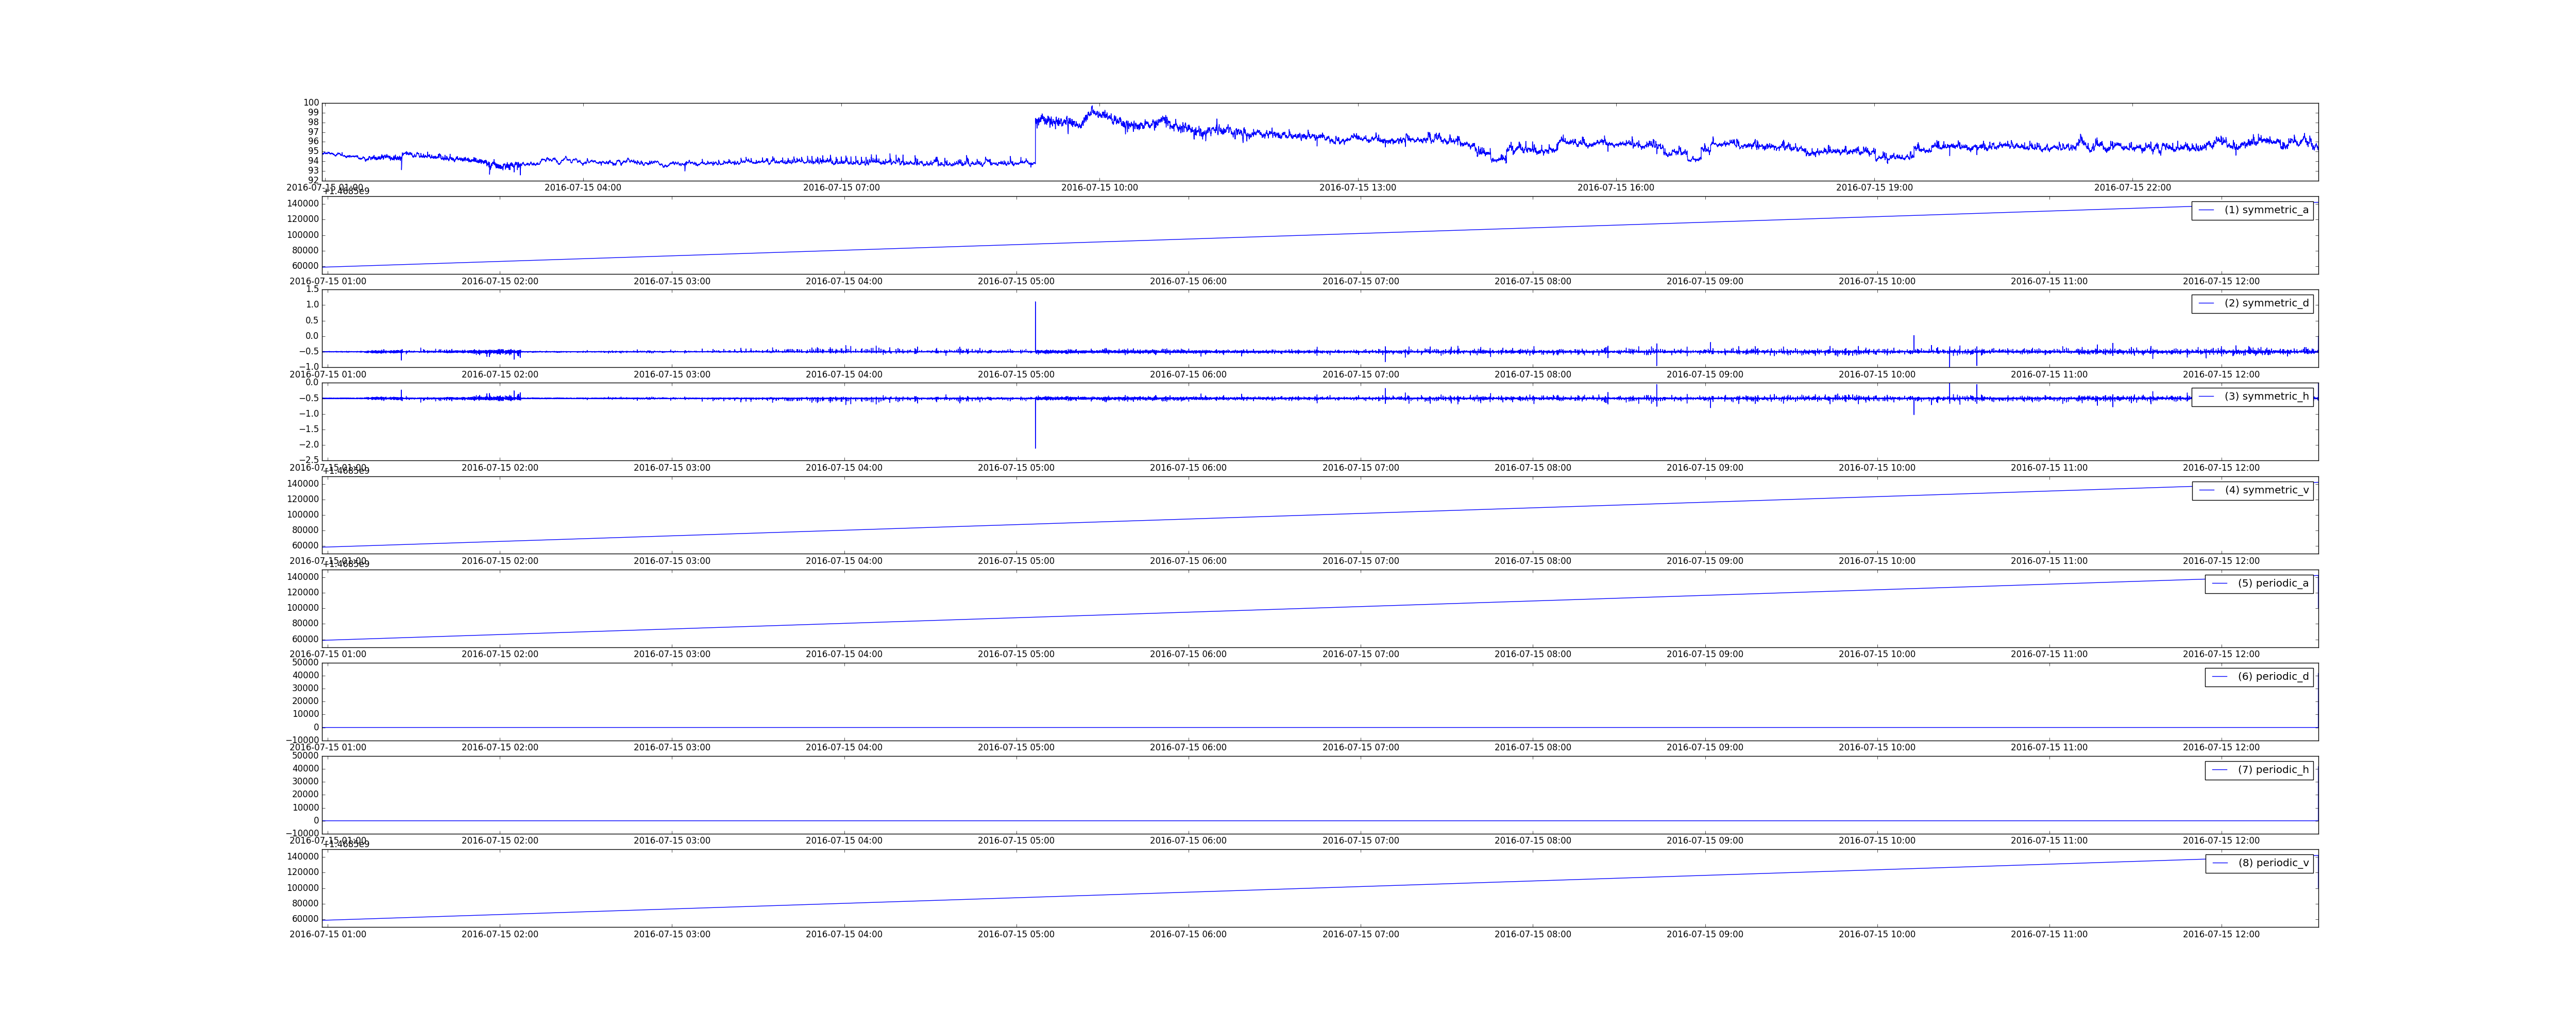Click the 60000 y-axis label of periodic_v plot
Viewport: 2576px width, 1030px height.
(305, 919)
